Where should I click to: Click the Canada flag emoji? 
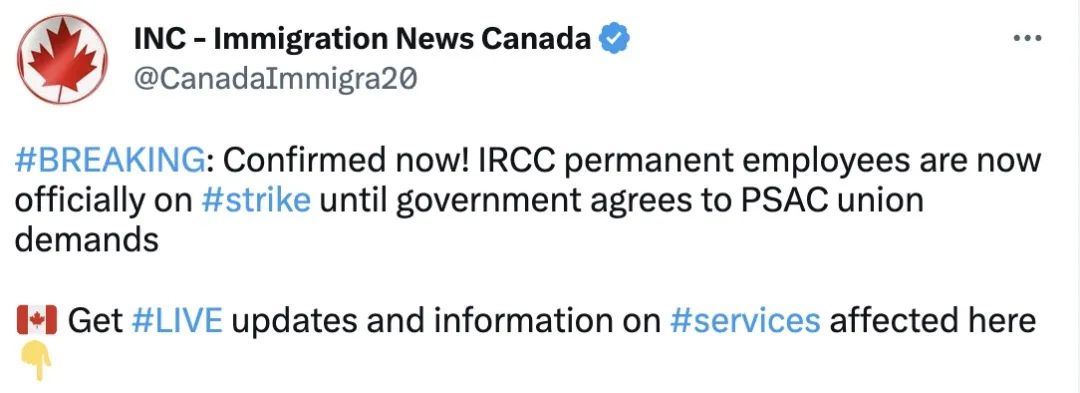coord(37,321)
